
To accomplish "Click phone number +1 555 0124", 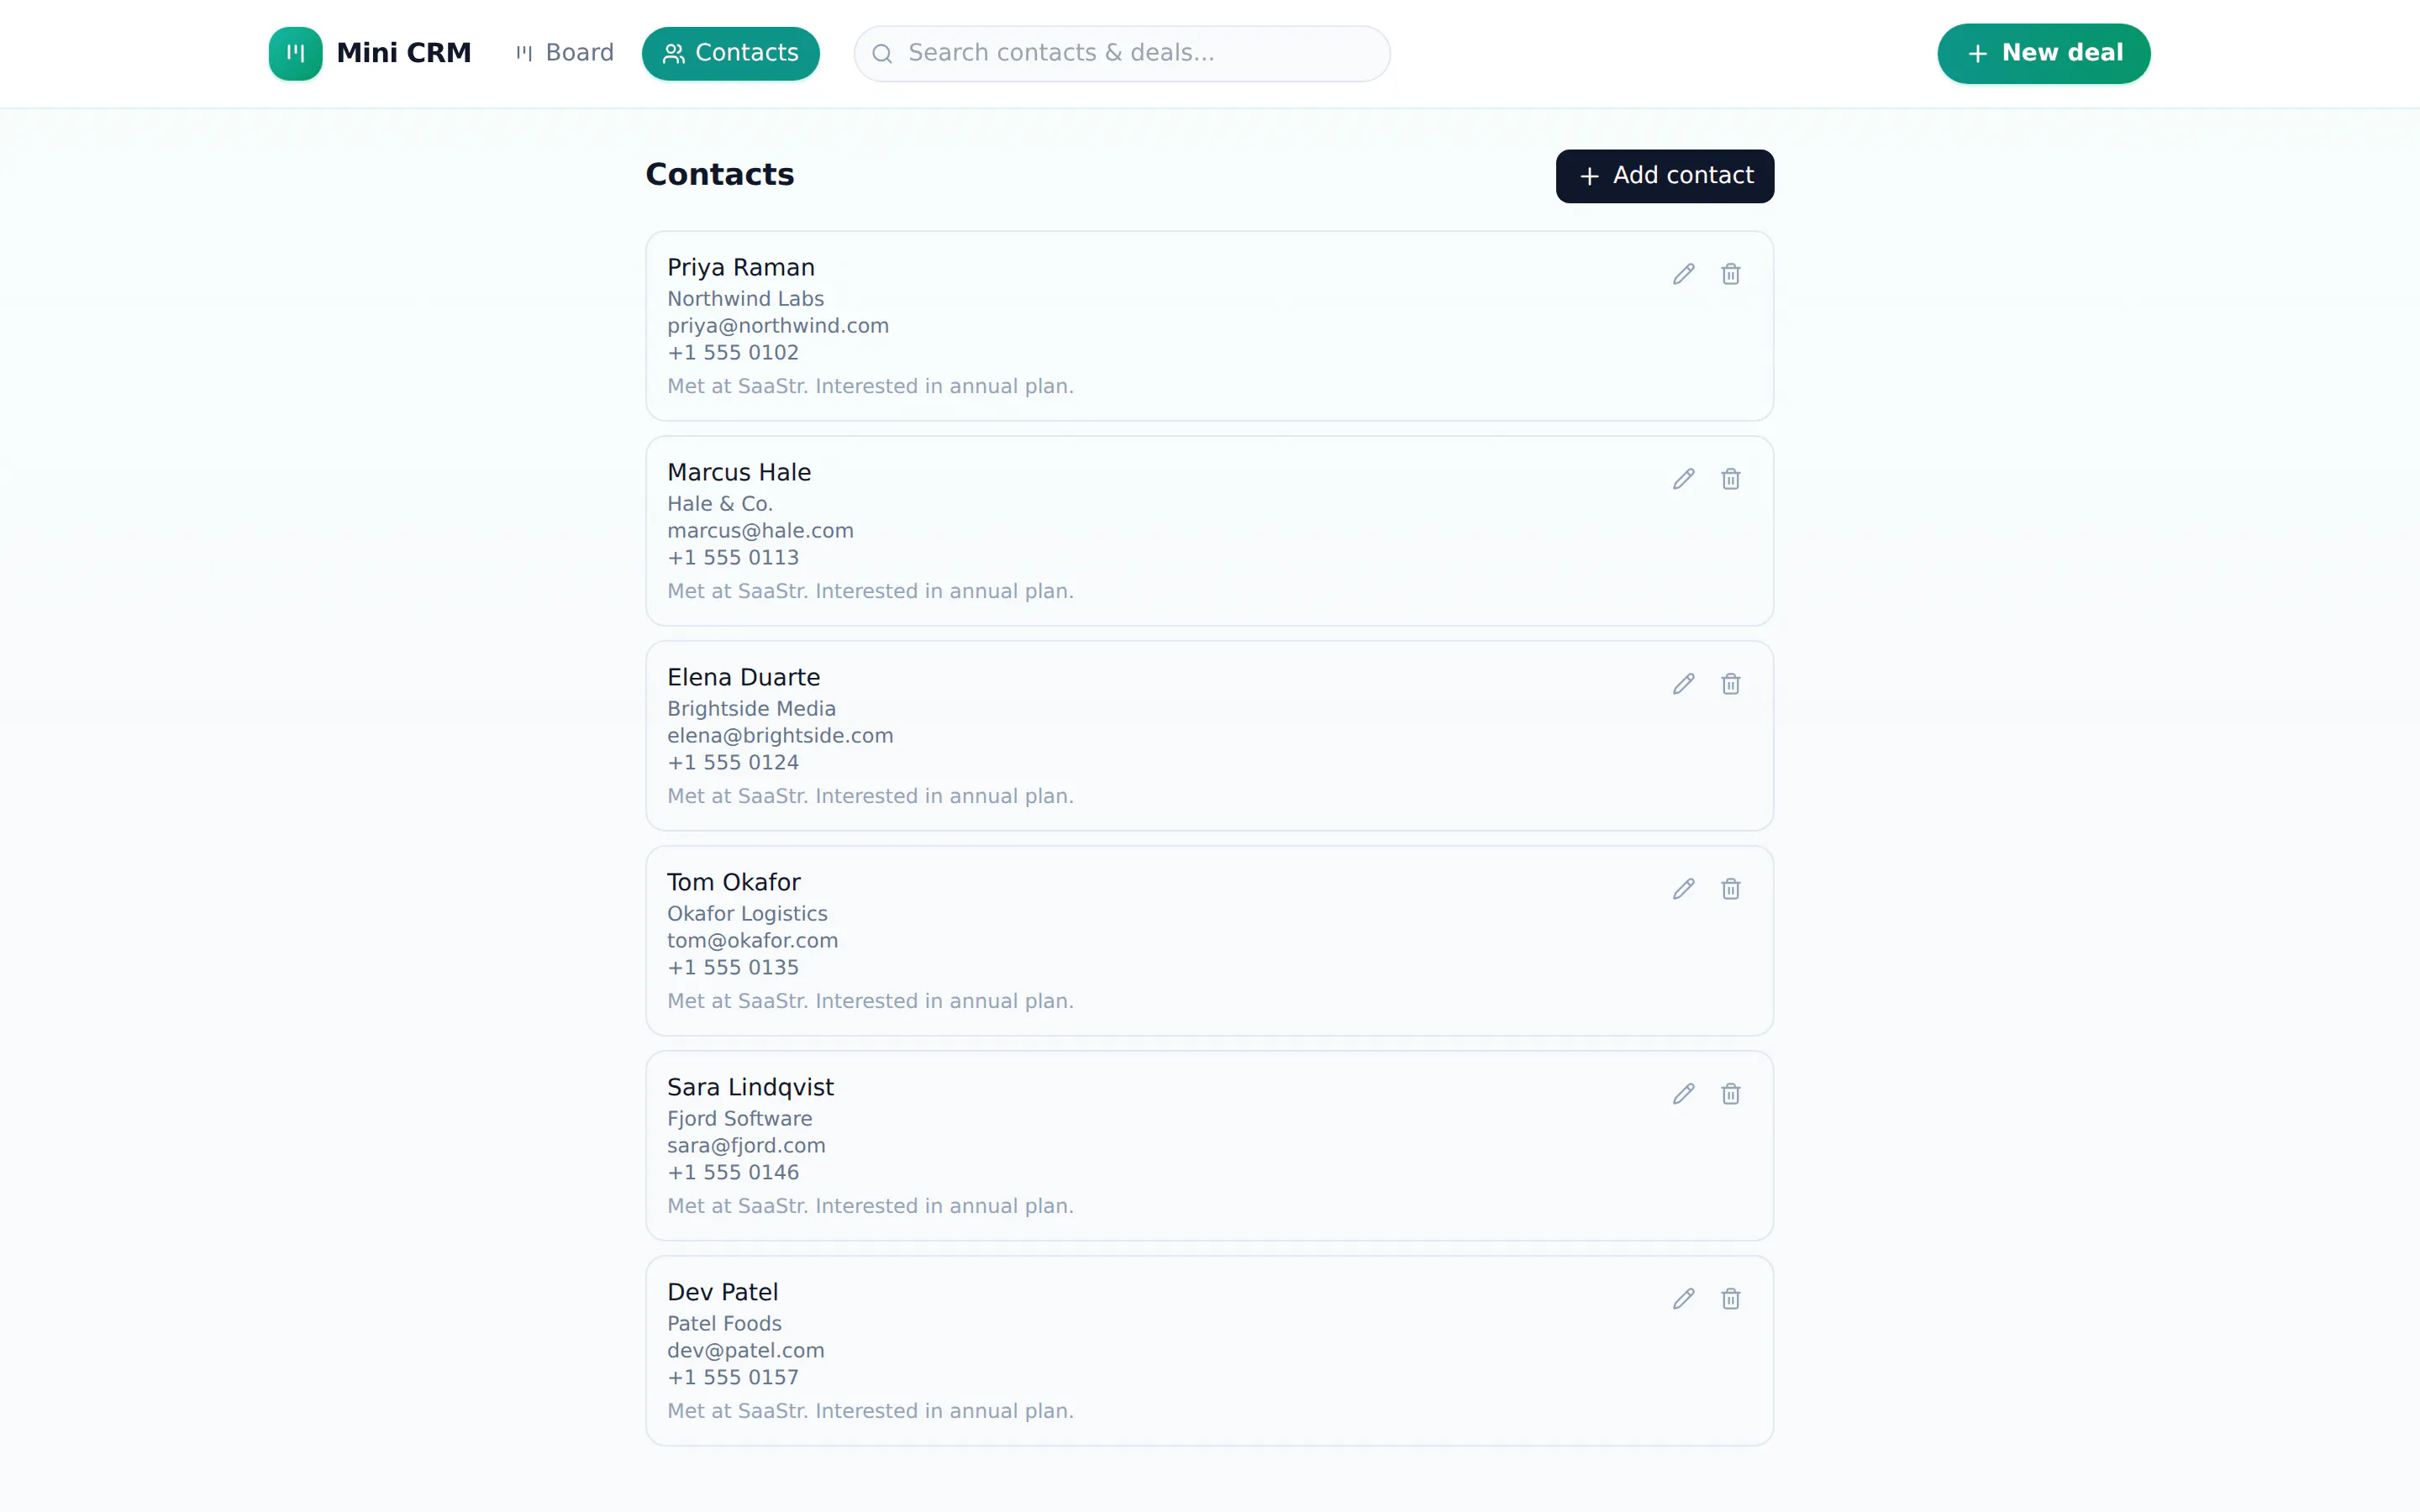I will [733, 763].
